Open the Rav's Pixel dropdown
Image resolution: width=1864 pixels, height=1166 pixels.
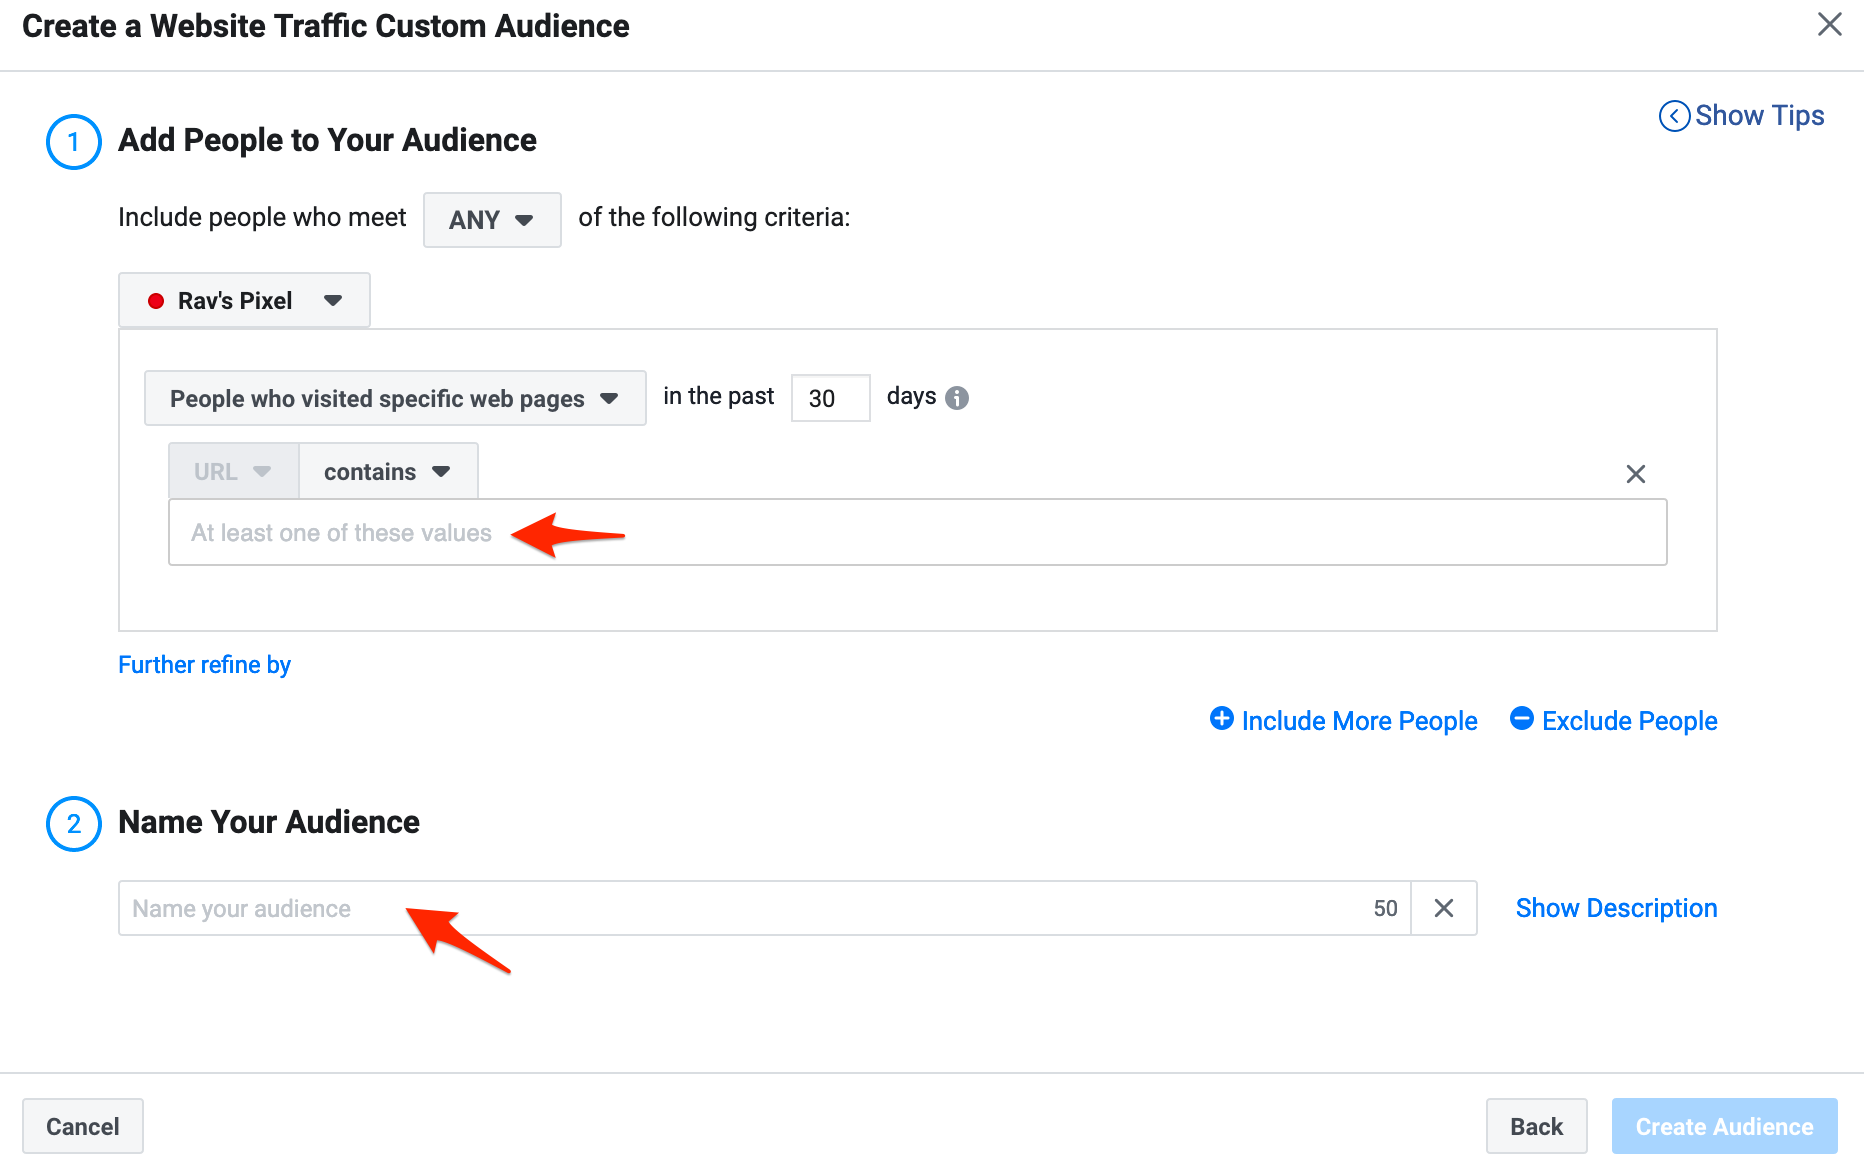(244, 300)
